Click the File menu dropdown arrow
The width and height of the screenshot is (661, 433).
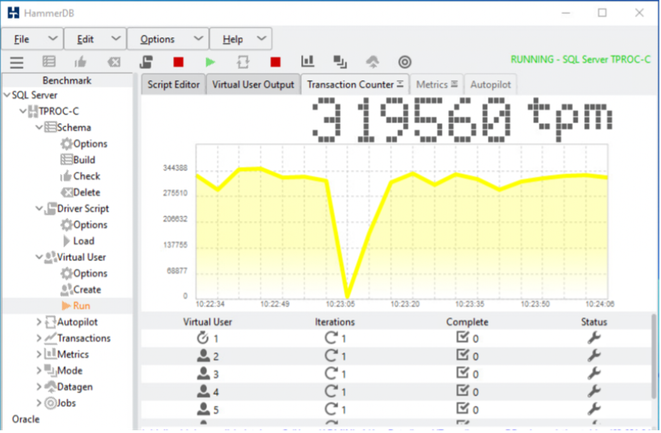[53, 38]
